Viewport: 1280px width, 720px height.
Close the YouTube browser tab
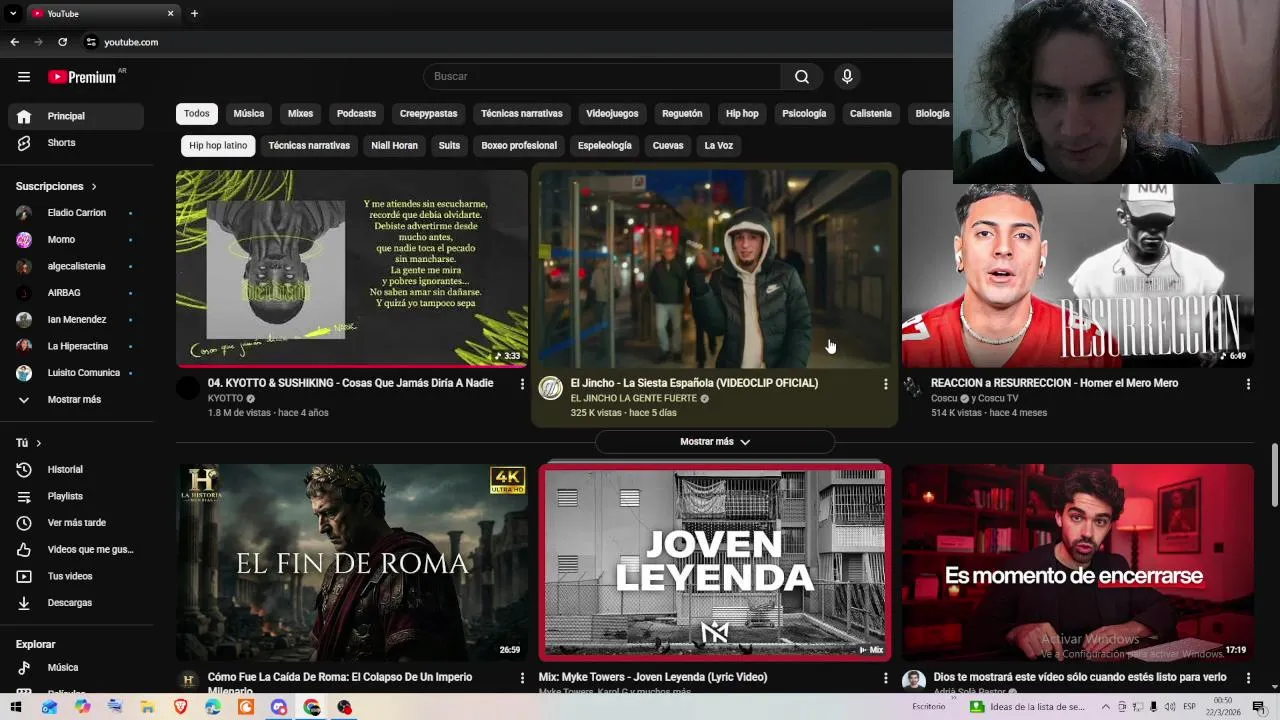[170, 13]
